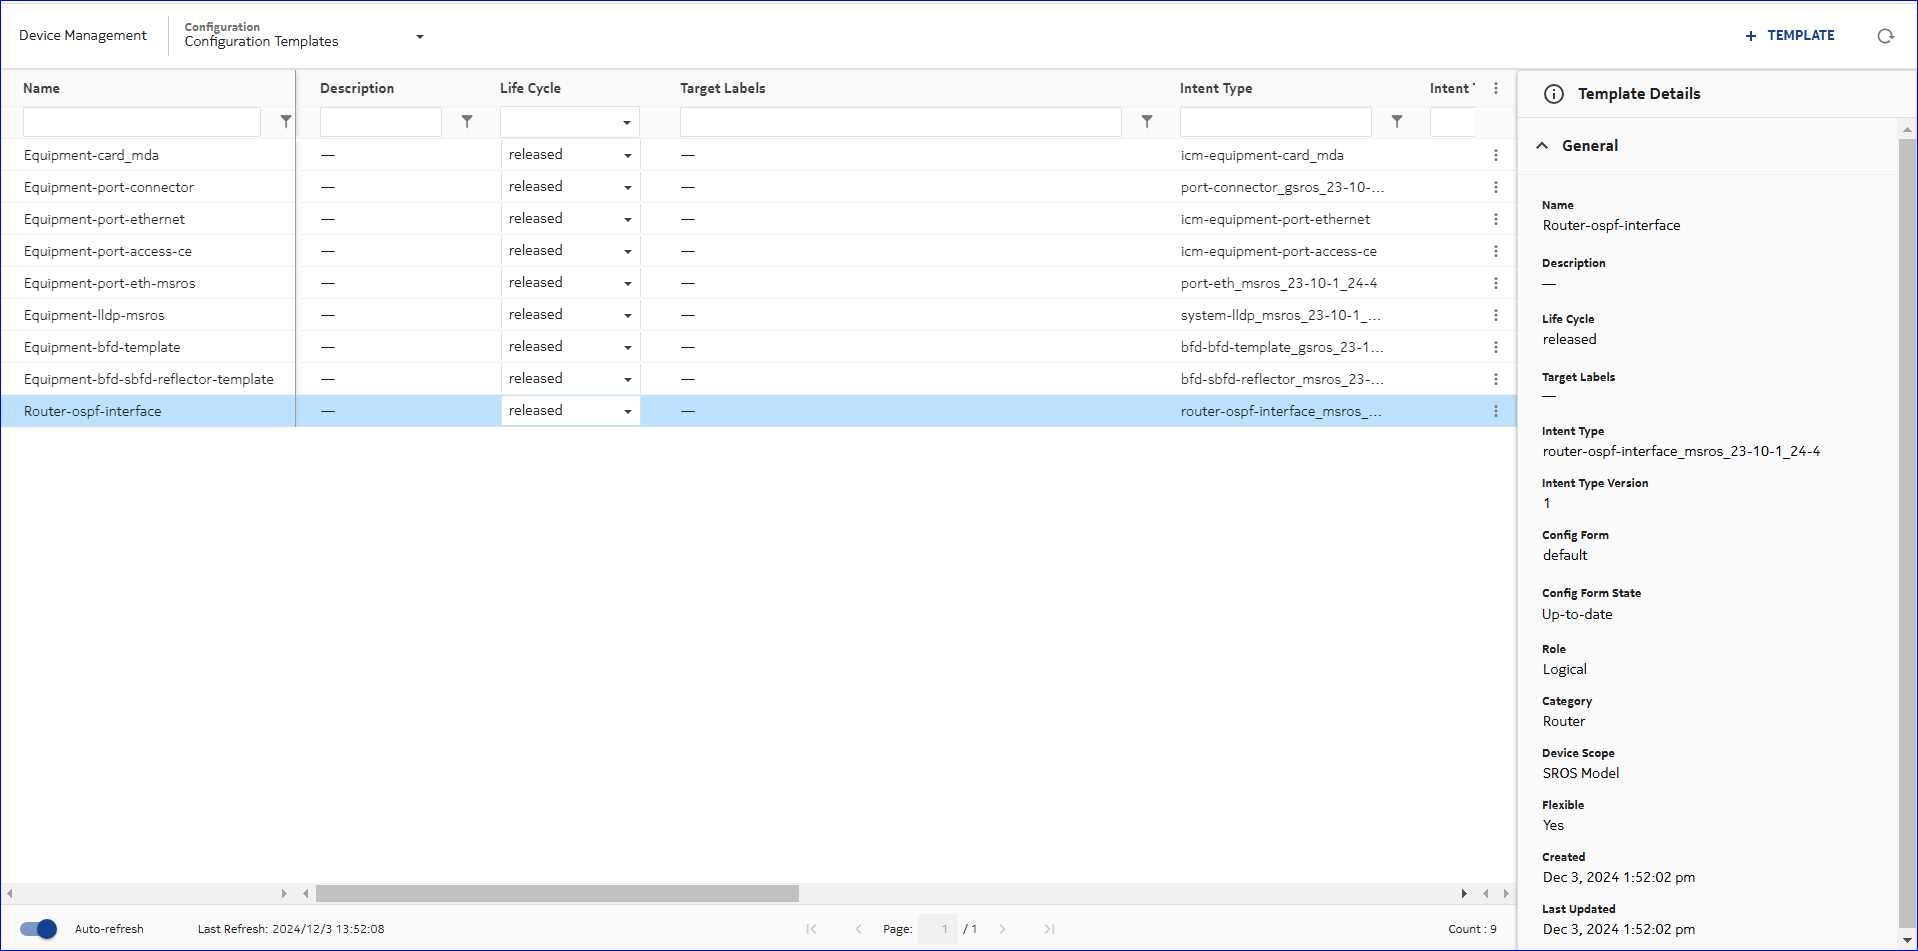Click the Target Labels filter icon
1918x951 pixels.
pyautogui.click(x=1147, y=121)
